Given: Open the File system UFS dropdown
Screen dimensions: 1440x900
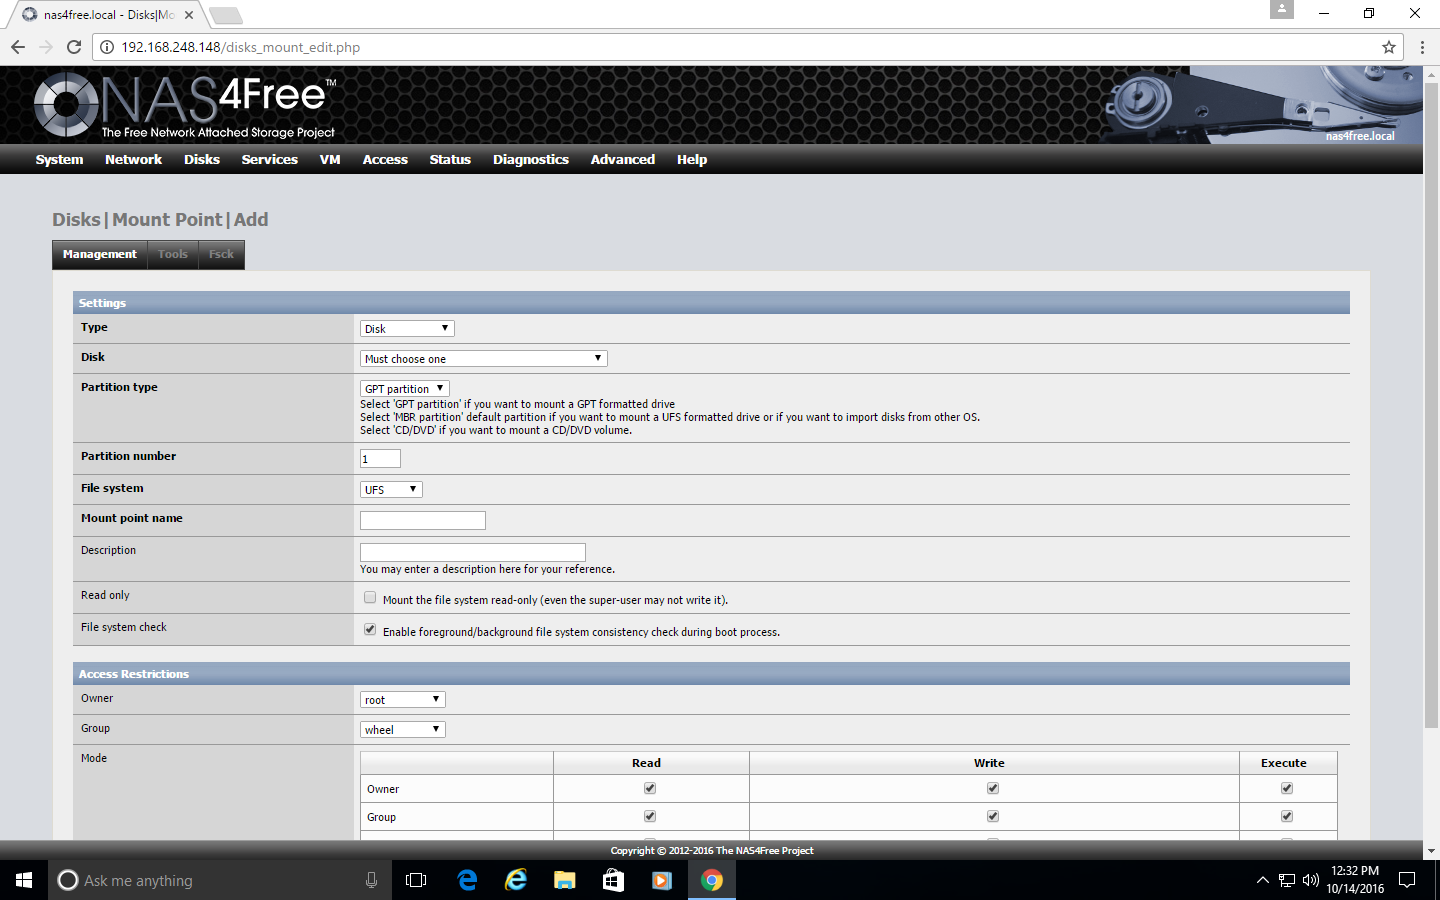Looking at the screenshot, I should (391, 490).
